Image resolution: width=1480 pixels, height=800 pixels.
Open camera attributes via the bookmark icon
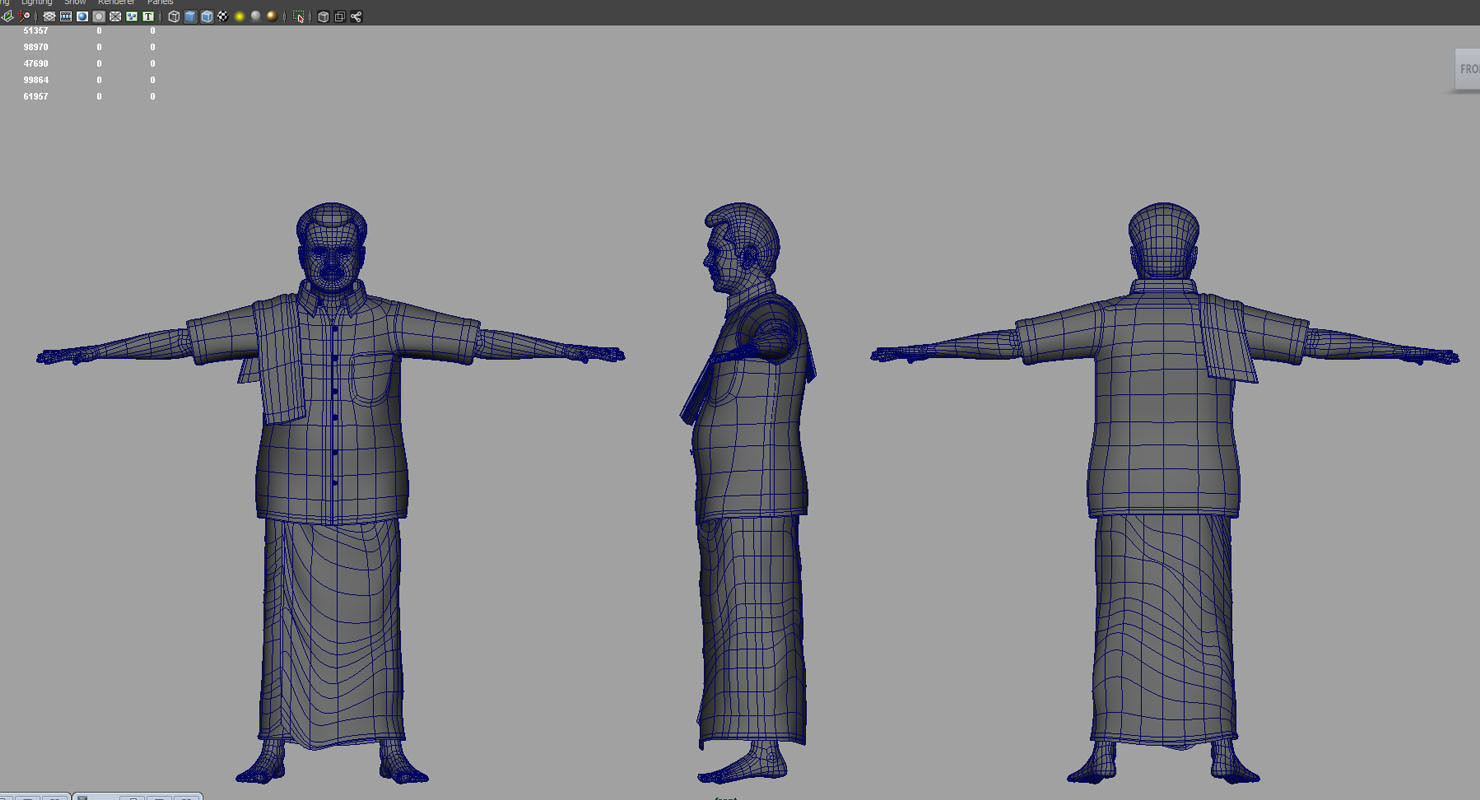click(25, 16)
